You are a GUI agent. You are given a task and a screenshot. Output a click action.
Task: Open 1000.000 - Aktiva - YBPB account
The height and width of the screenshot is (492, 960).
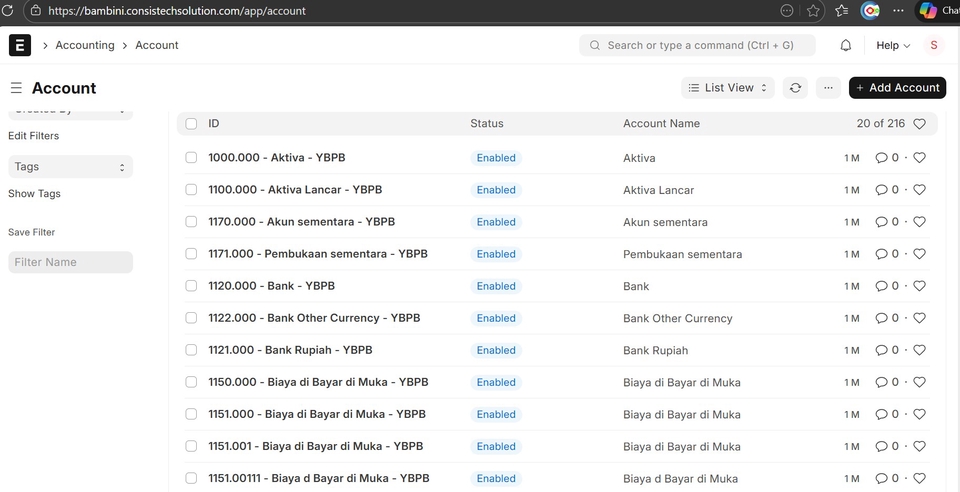click(x=277, y=158)
